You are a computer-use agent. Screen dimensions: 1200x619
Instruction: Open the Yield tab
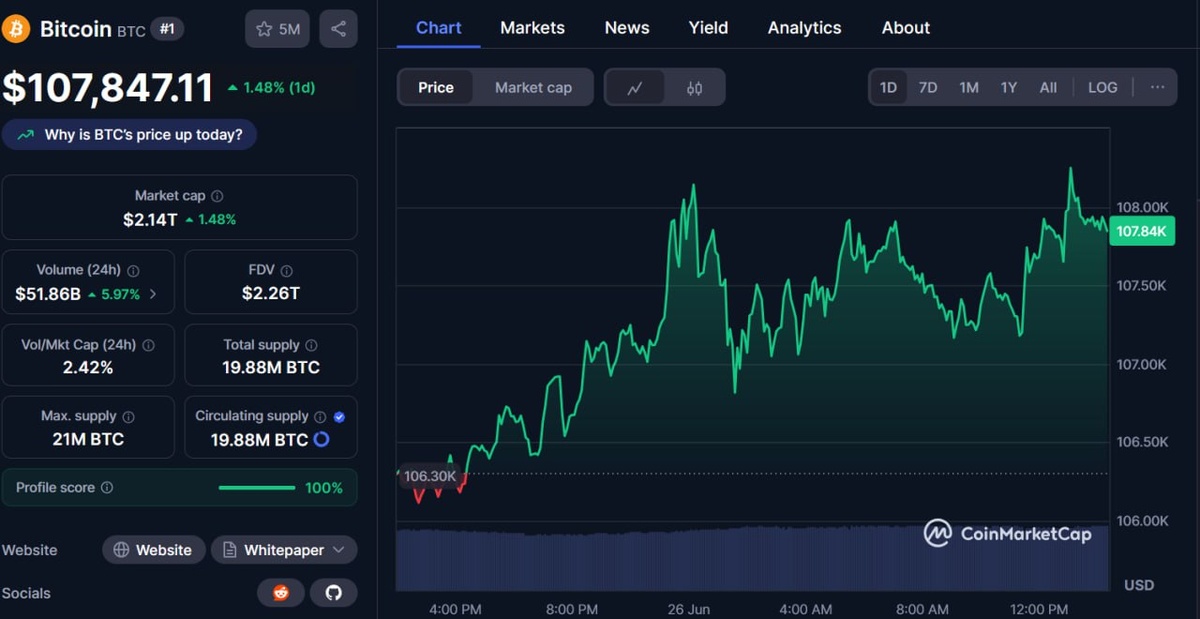(x=708, y=28)
